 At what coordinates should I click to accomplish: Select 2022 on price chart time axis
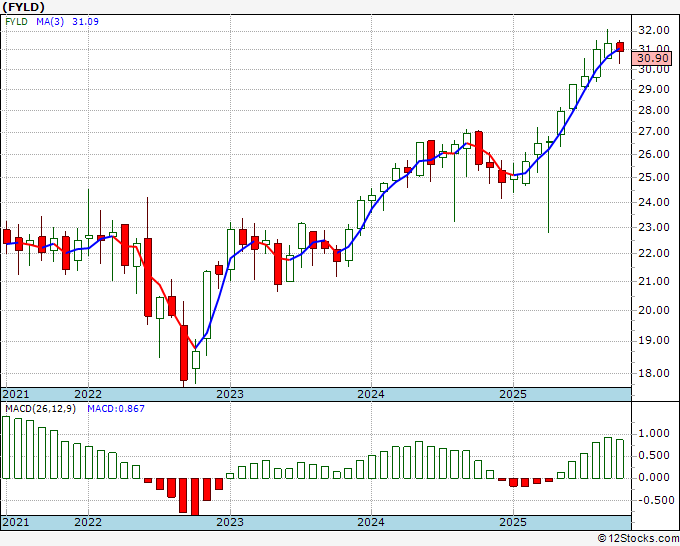pos(88,394)
